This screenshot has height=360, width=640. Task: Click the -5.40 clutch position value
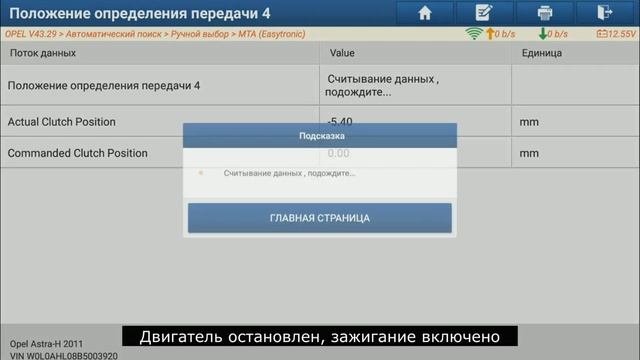click(x=340, y=121)
